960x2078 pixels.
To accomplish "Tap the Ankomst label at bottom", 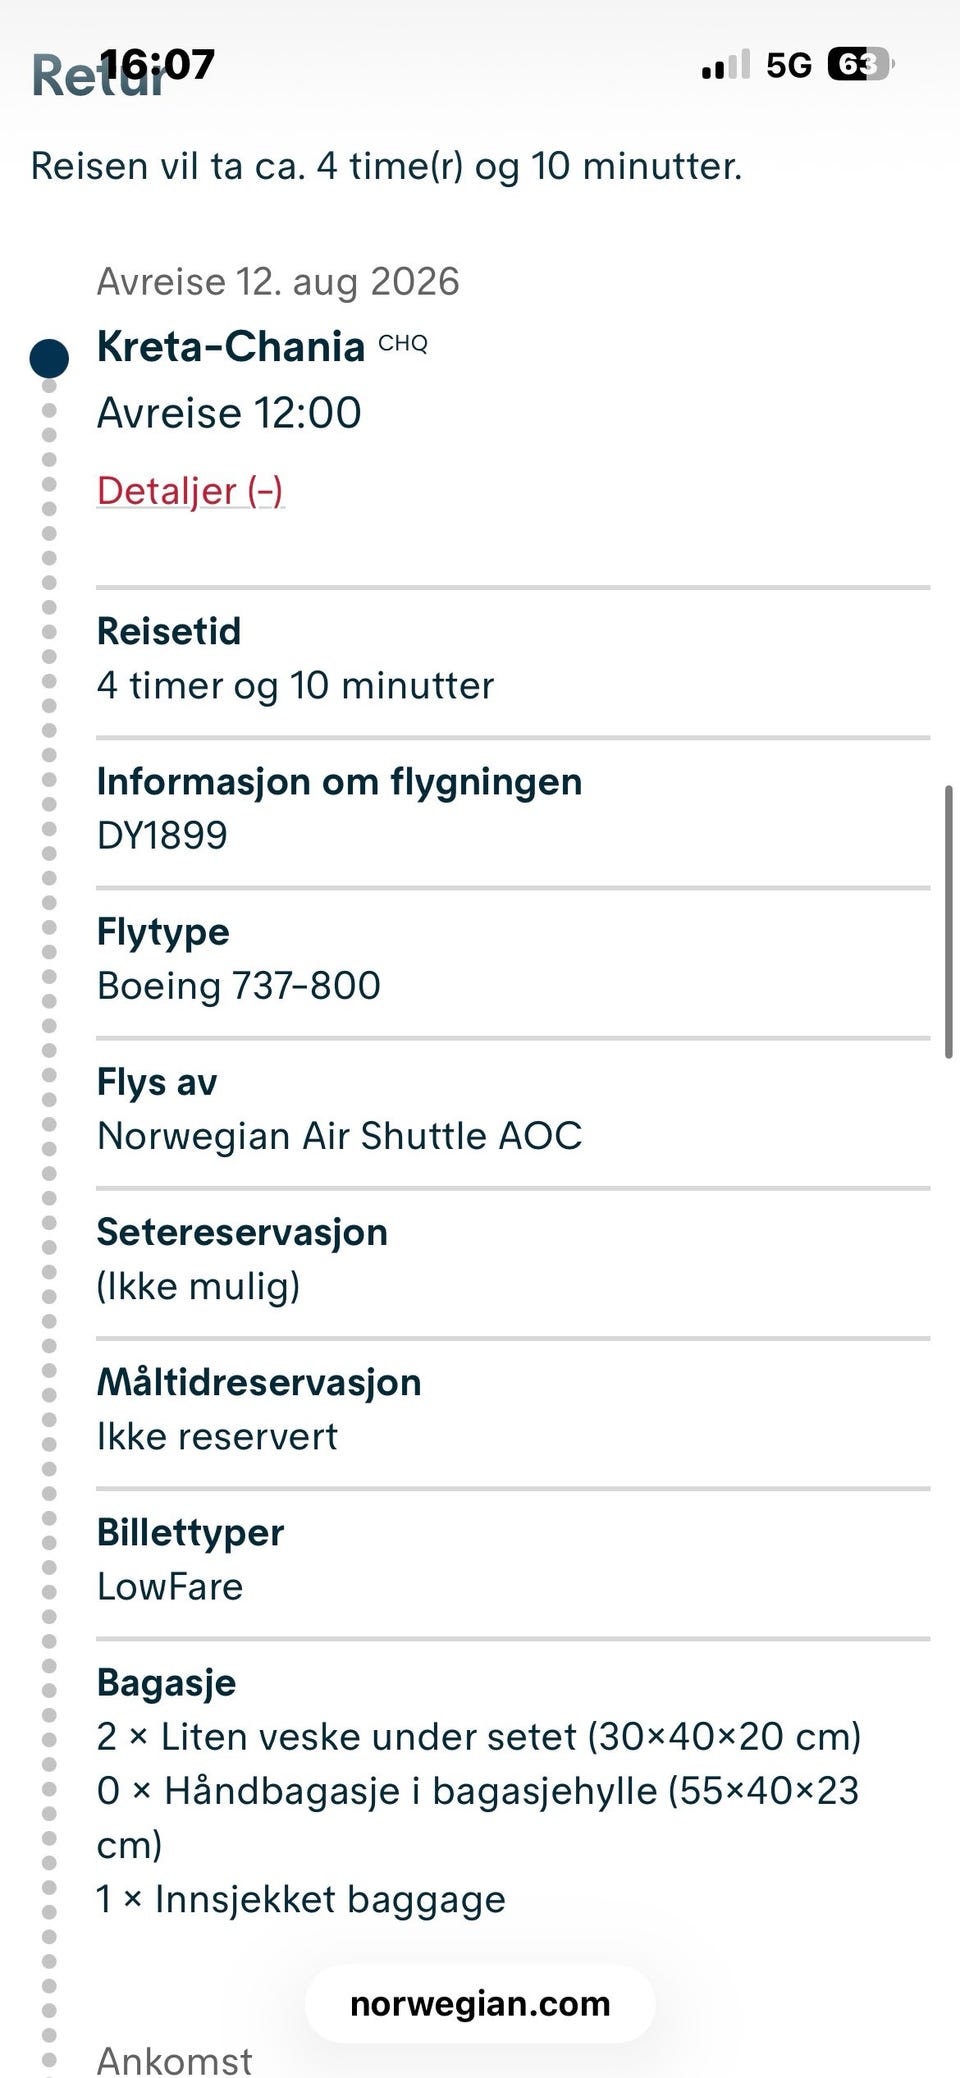I will pyautogui.click(x=174, y=2060).
